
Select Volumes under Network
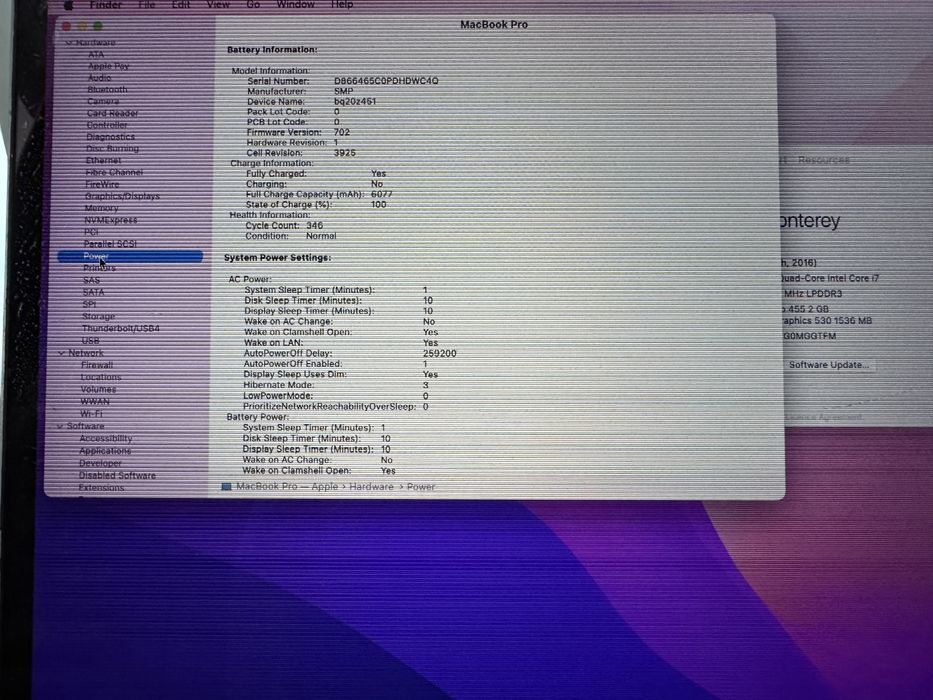point(98,389)
